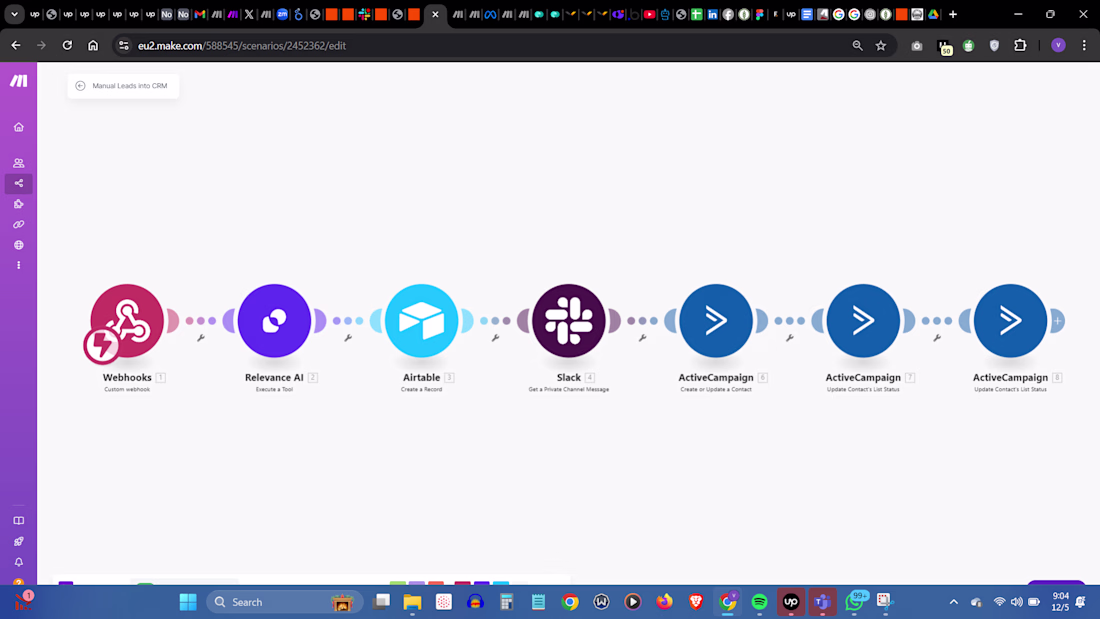Open Connections link icon in sidebar
This screenshot has width=1100, height=619.
pos(18,225)
